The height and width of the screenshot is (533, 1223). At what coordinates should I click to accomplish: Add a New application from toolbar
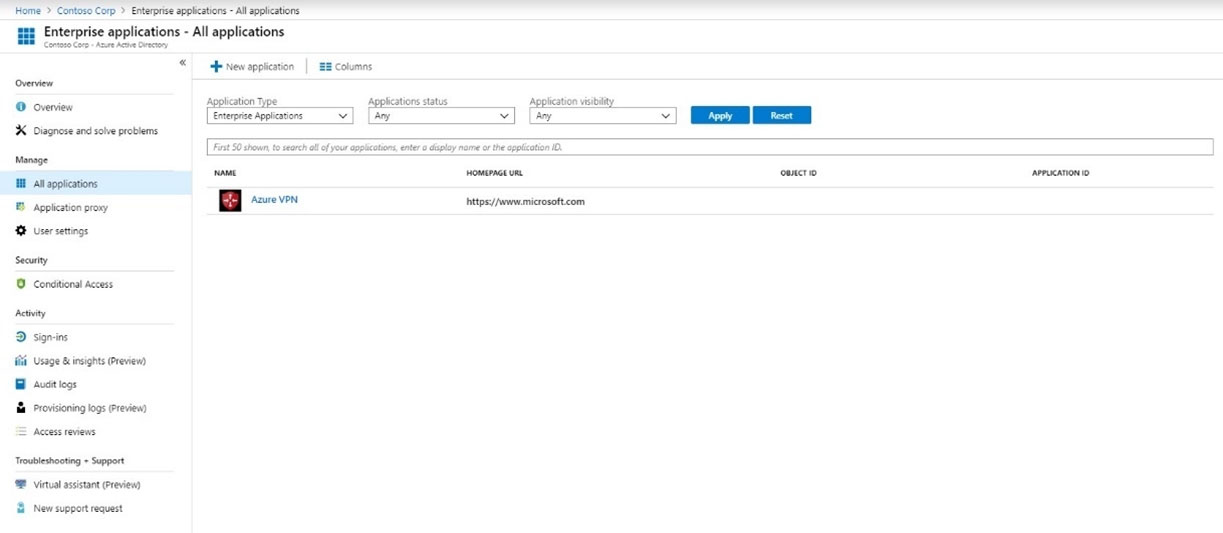[252, 67]
